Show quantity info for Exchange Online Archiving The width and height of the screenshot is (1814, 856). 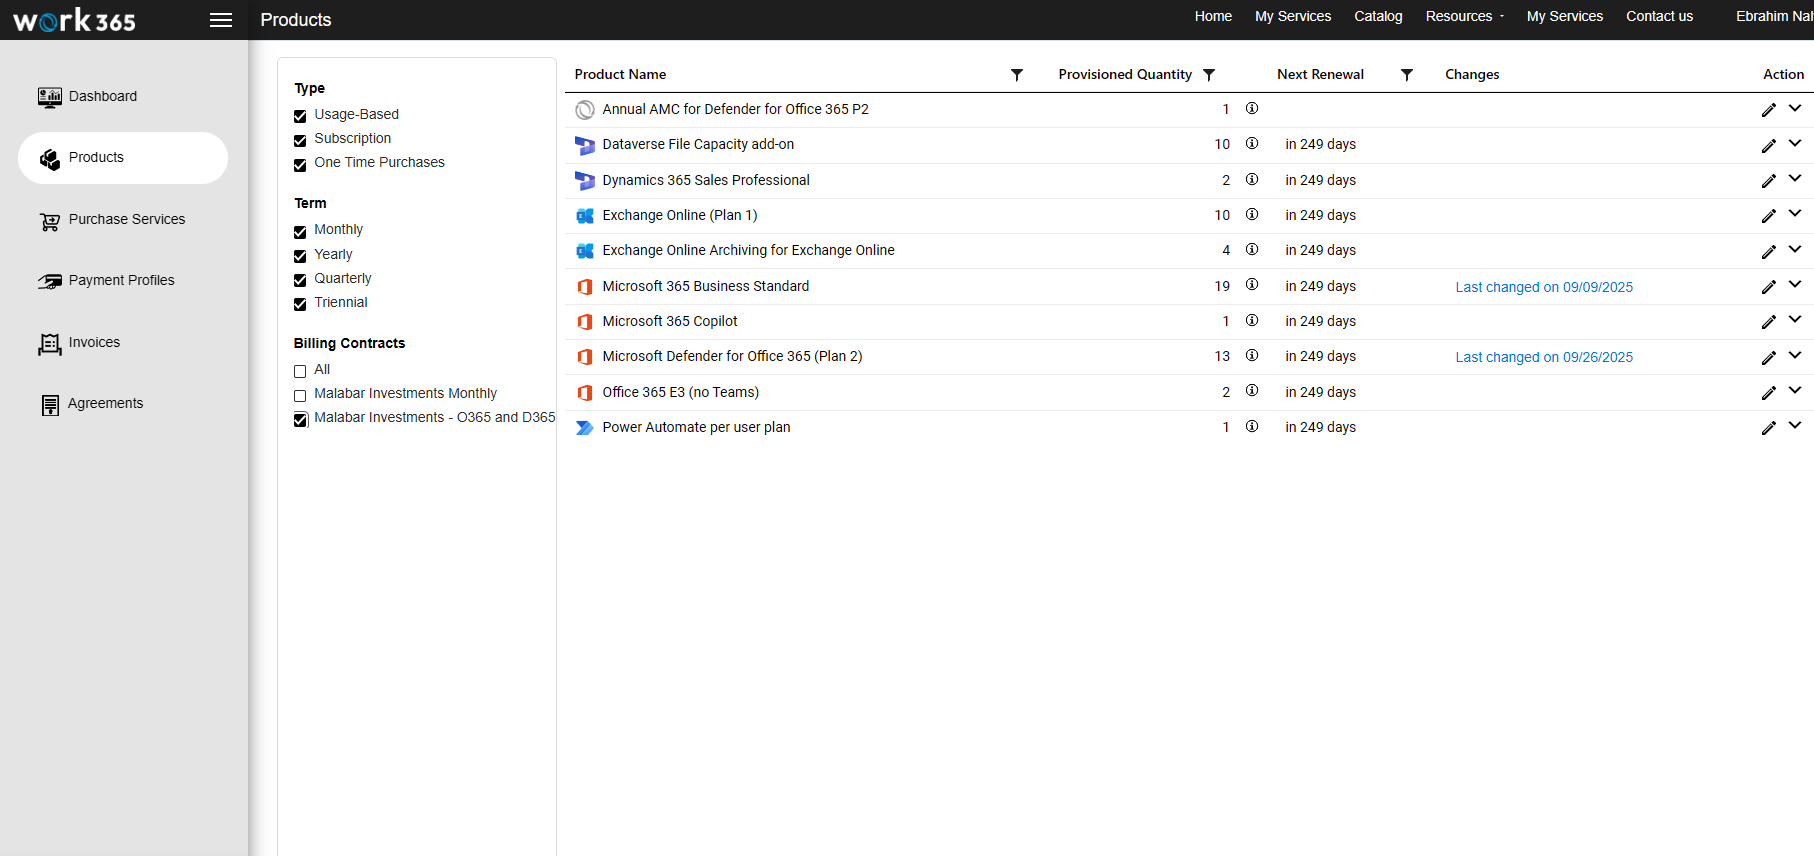point(1252,249)
